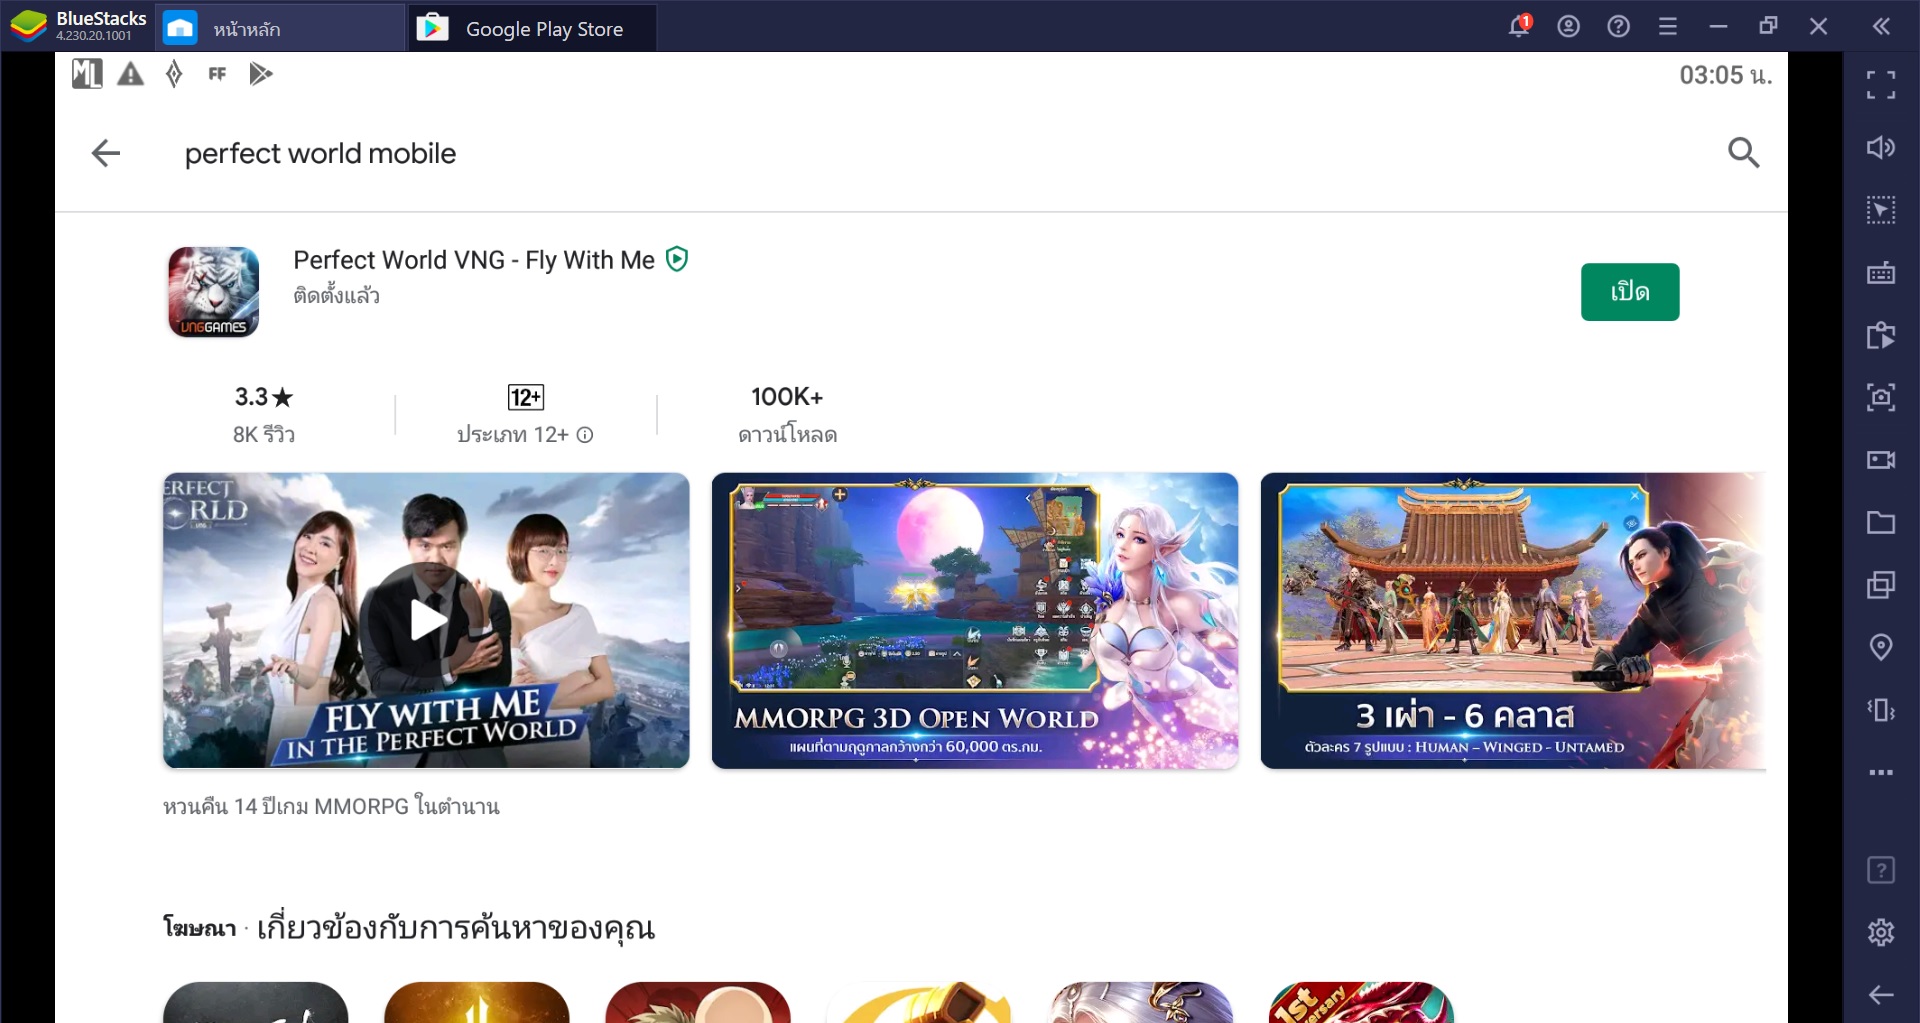1920x1023 pixels.
Task: Lock the mouse cursor from sidebar
Action: pos(1881,210)
